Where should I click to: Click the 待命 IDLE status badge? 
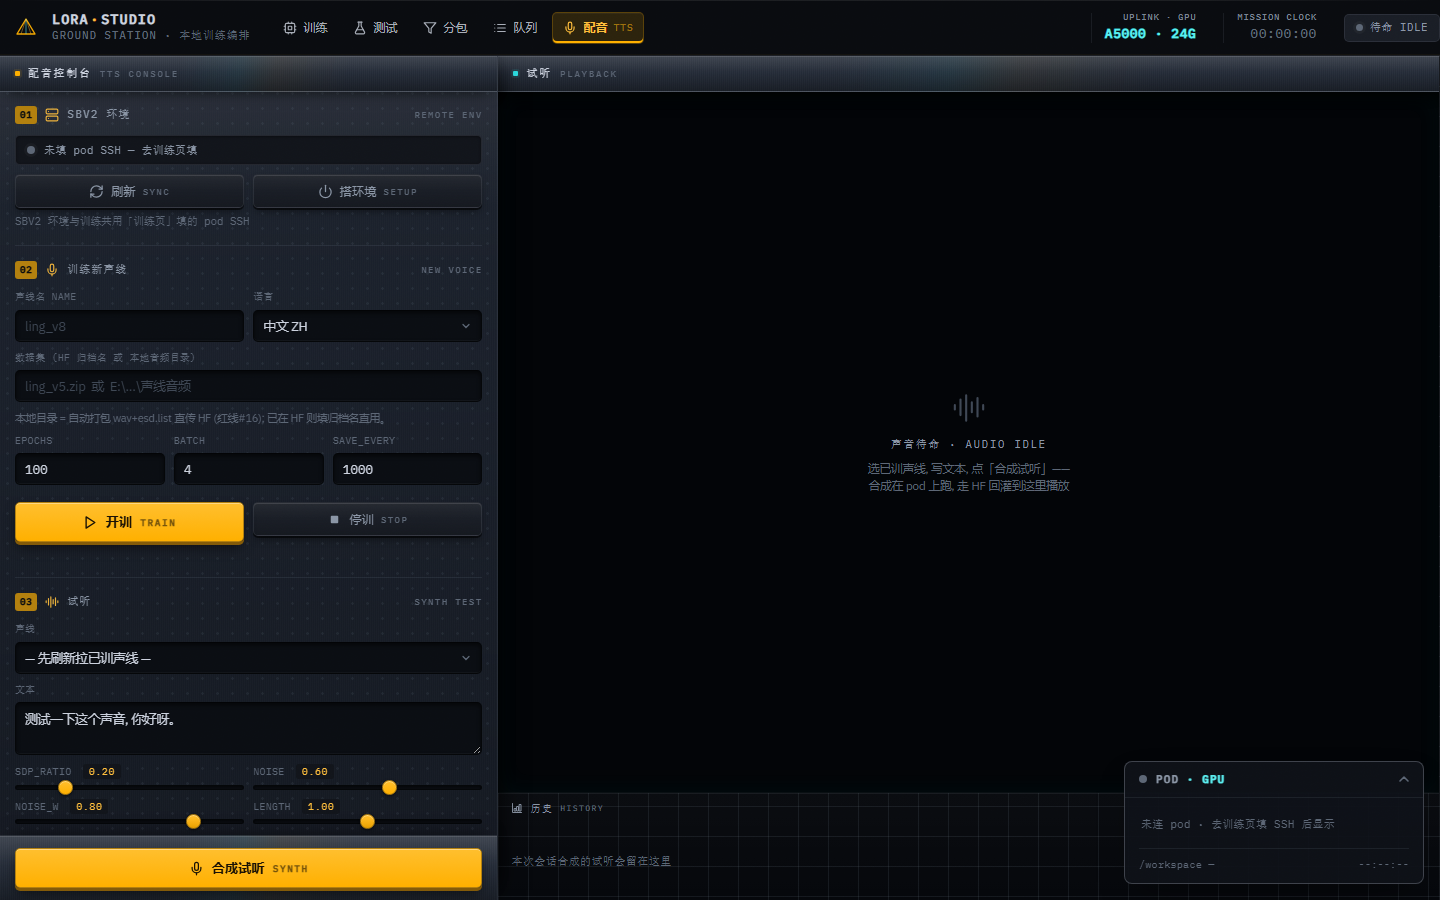[x=1391, y=27]
